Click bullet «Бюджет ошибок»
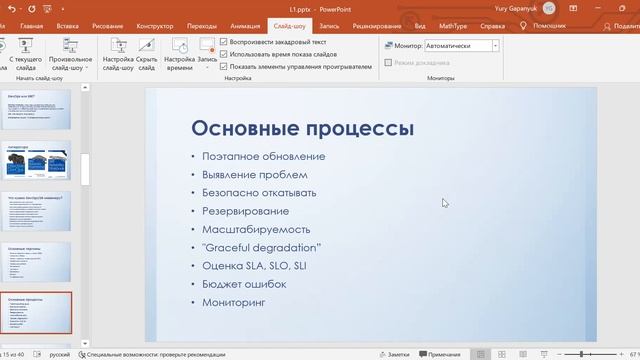The height and width of the screenshot is (360, 640). tap(244, 284)
